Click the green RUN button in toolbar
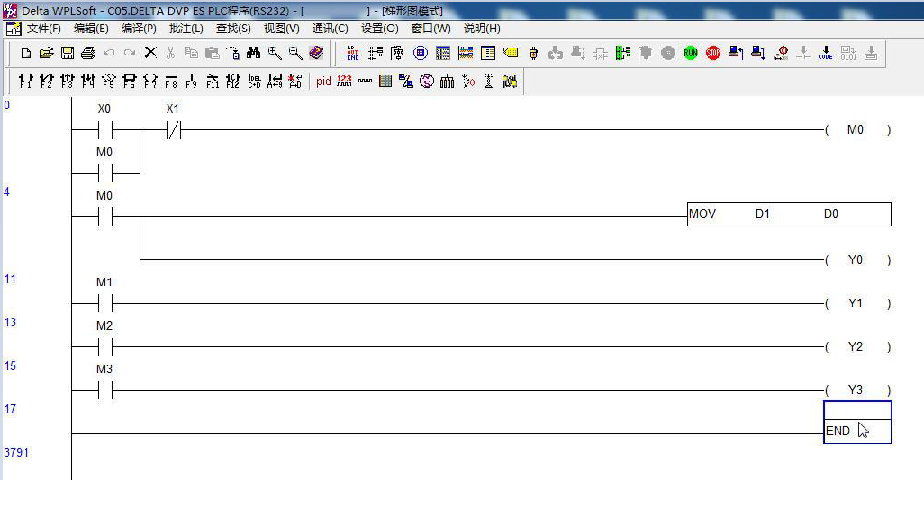The height and width of the screenshot is (508, 924). pyautogui.click(x=690, y=53)
